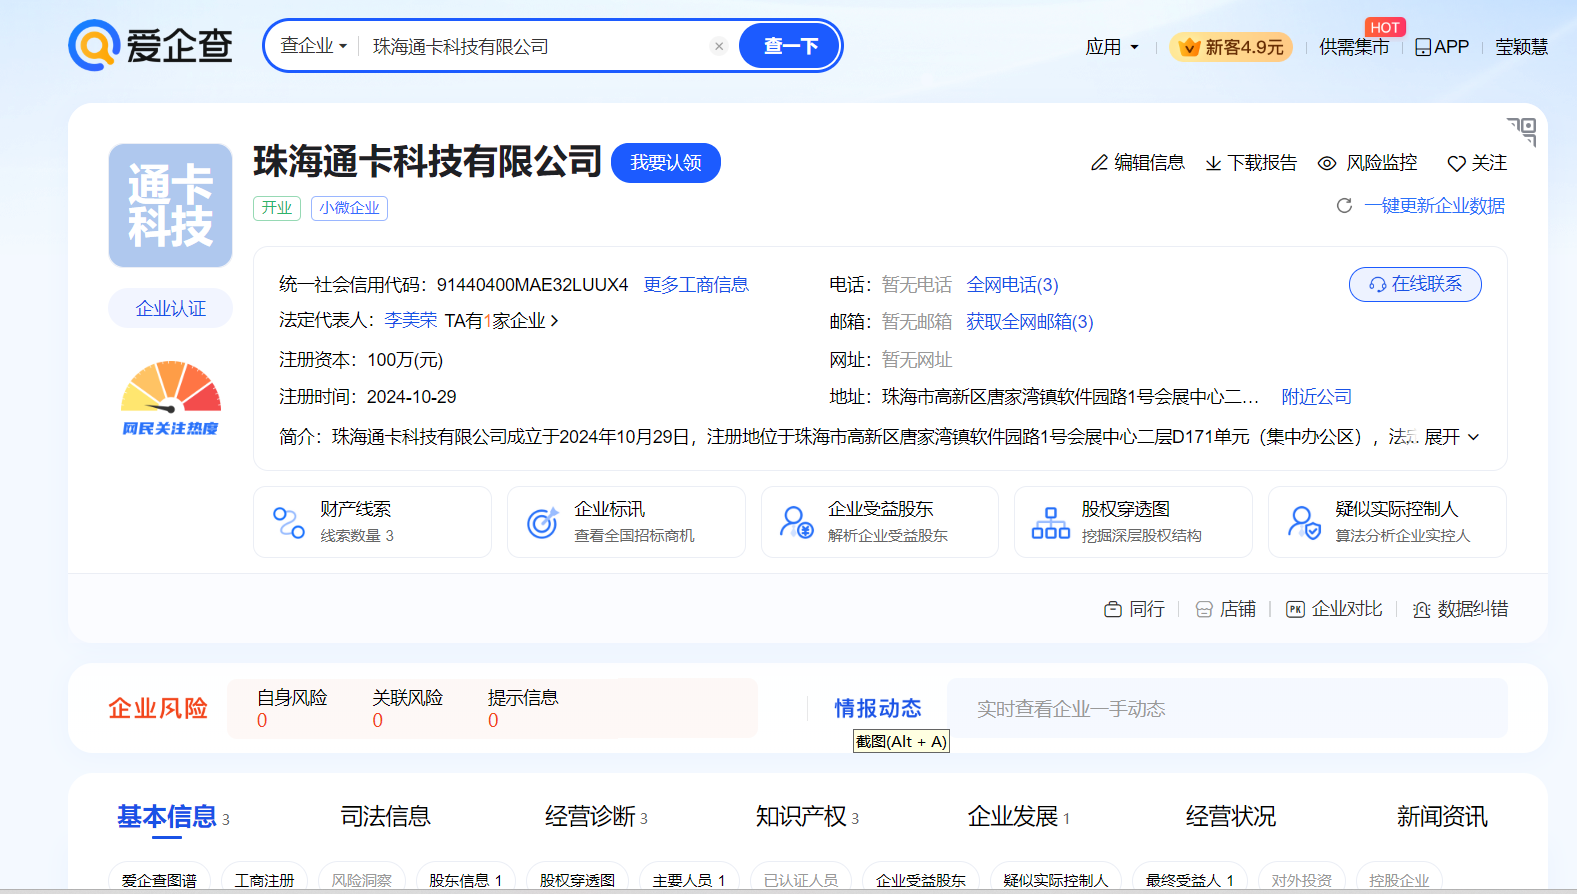
Task: Click the 我要认领 button
Action: tap(665, 163)
